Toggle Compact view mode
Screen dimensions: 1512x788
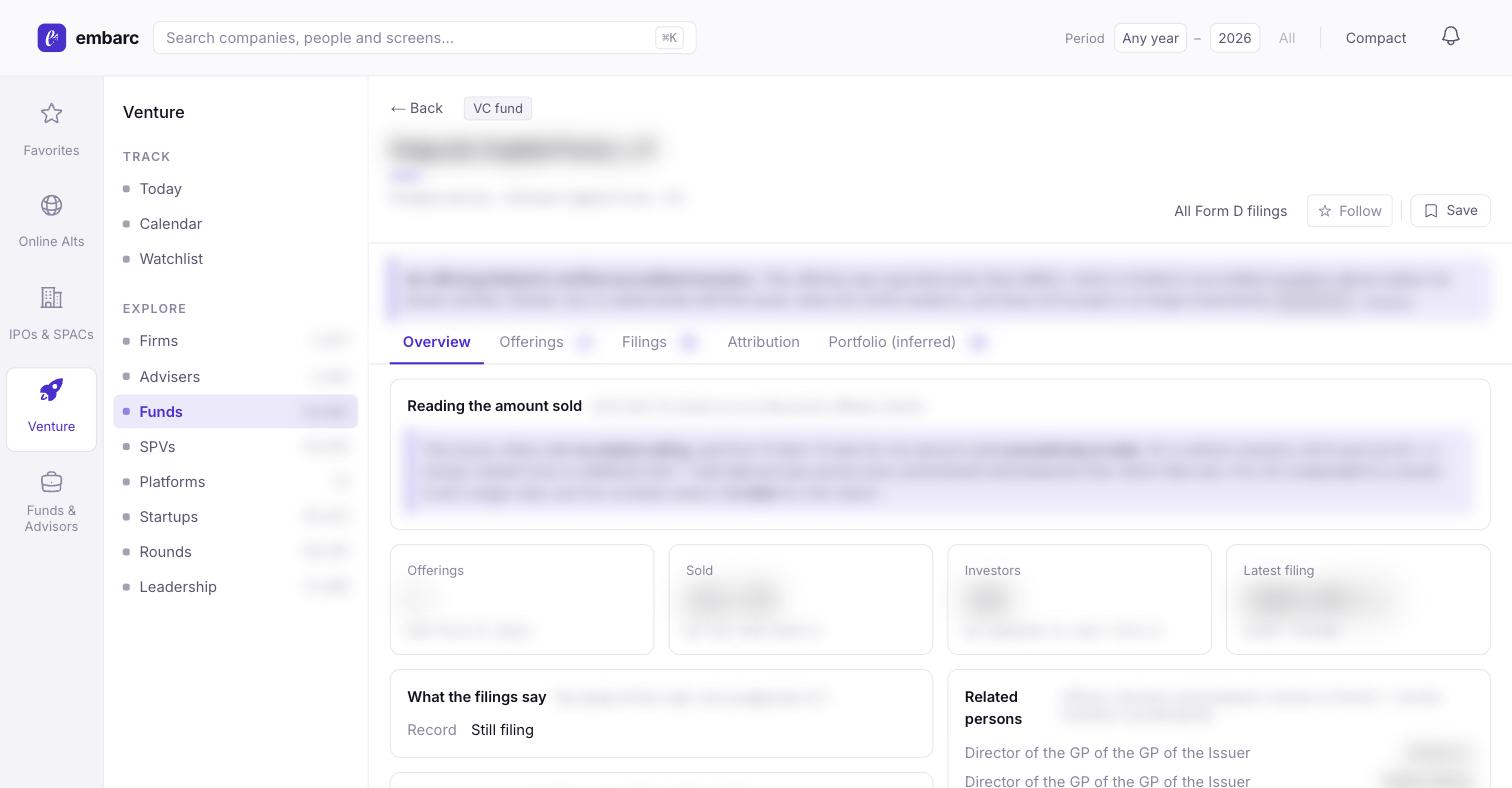point(1375,38)
